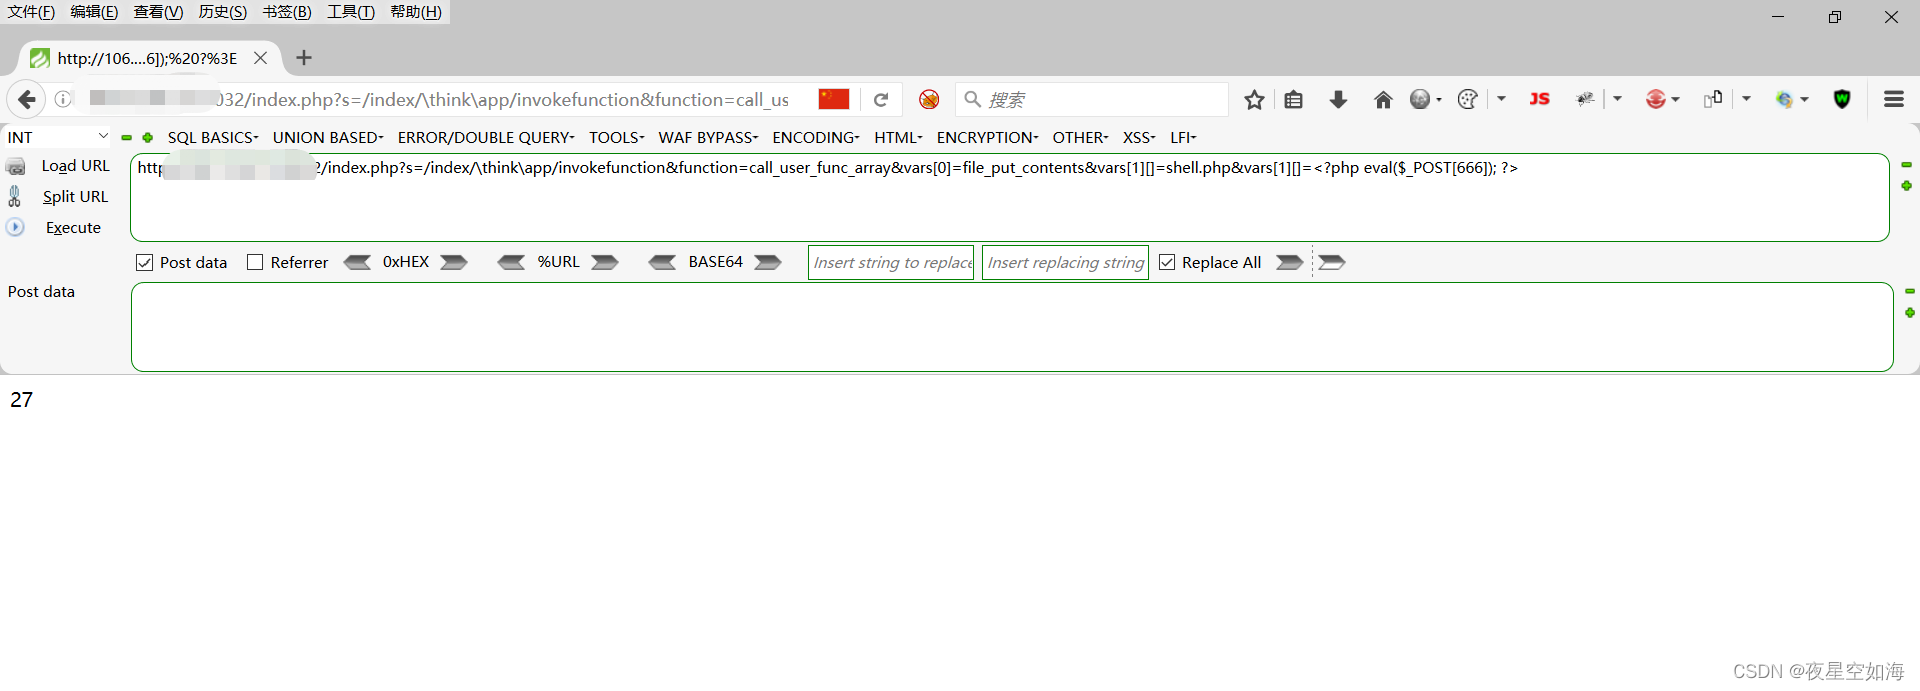Open the 文件(F) menu

point(31,12)
